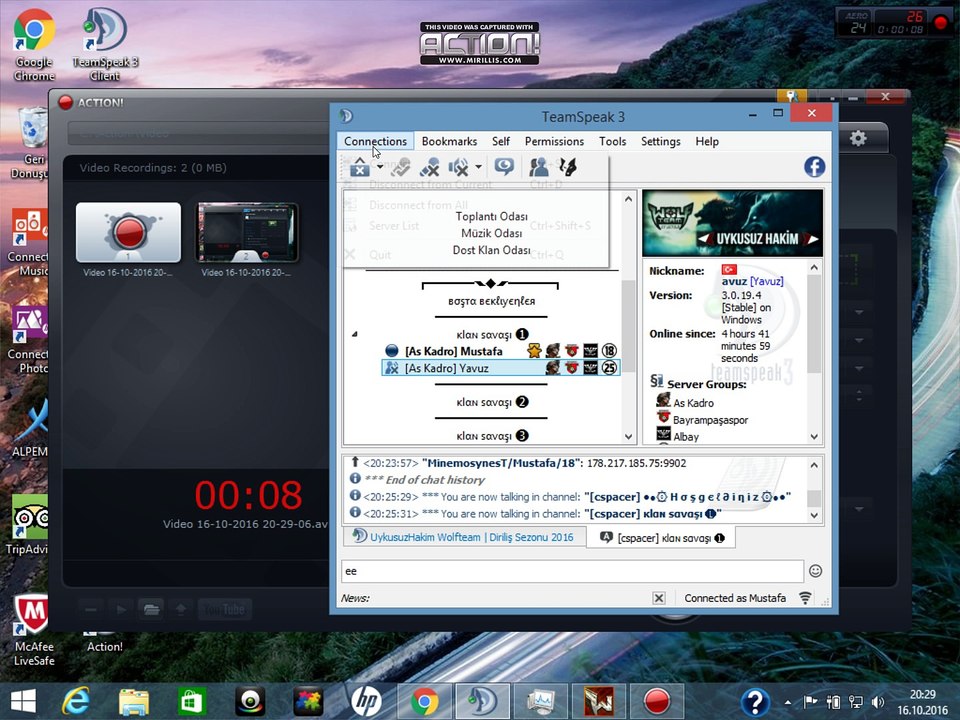The height and width of the screenshot is (720, 960).
Task: Toggle mute microphone in TeamSpeak toolbar
Action: pyautogui.click(x=429, y=167)
